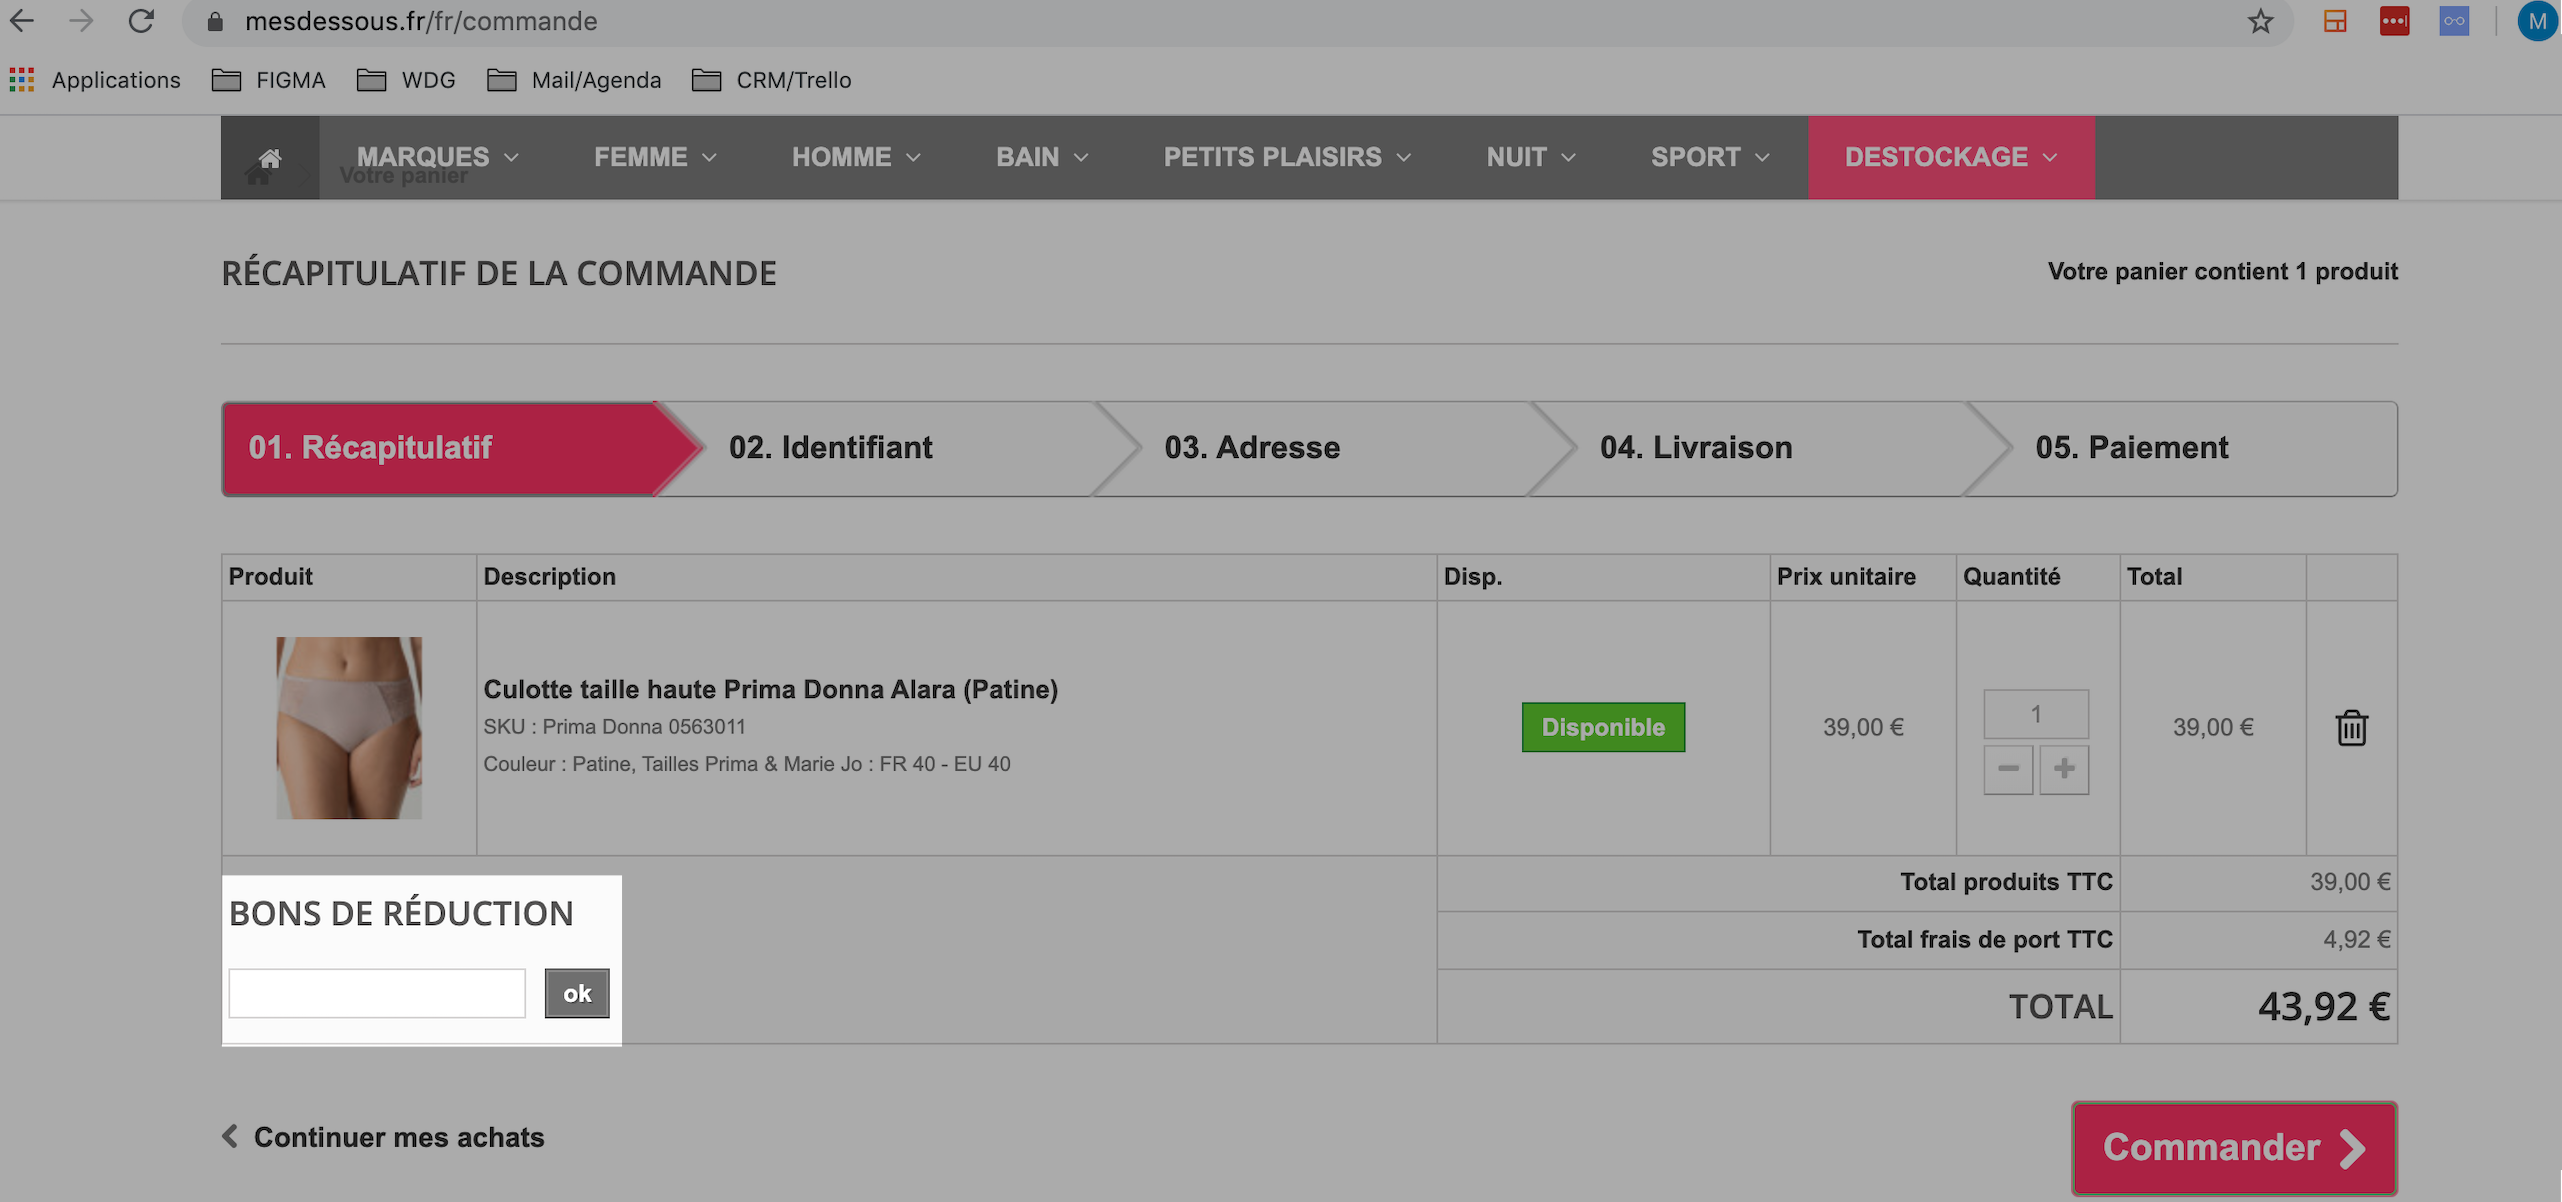Click the voucher code input field
2562x1202 pixels.
(x=377, y=993)
